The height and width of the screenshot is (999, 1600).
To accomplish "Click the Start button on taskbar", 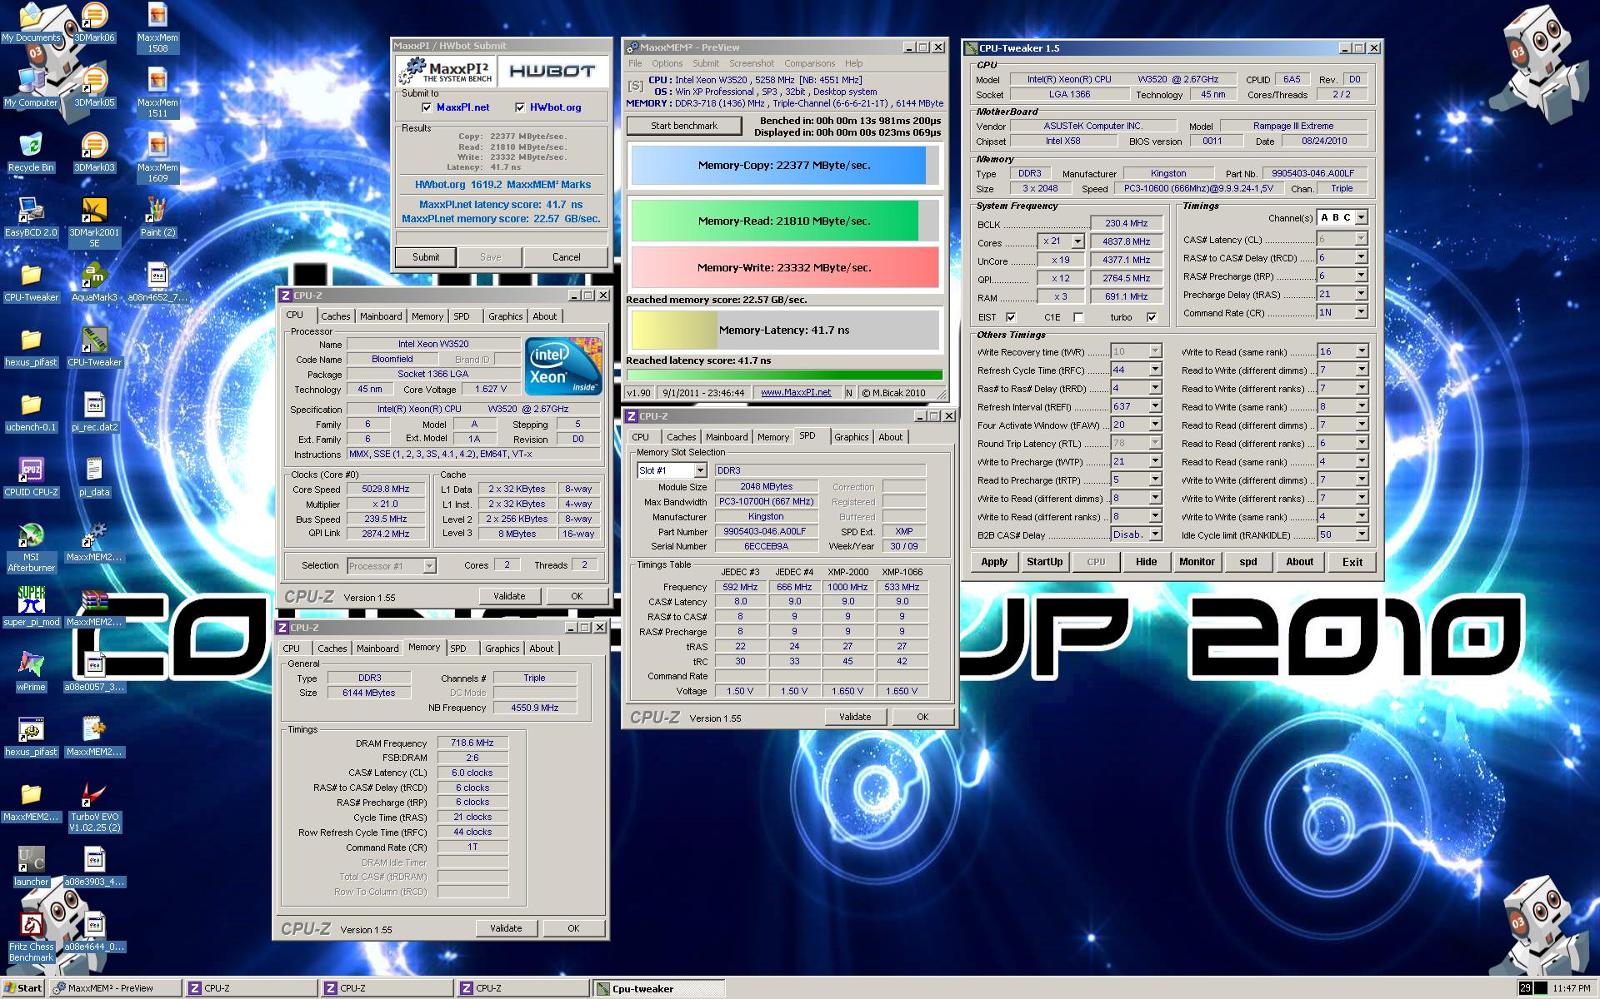I will (22, 988).
